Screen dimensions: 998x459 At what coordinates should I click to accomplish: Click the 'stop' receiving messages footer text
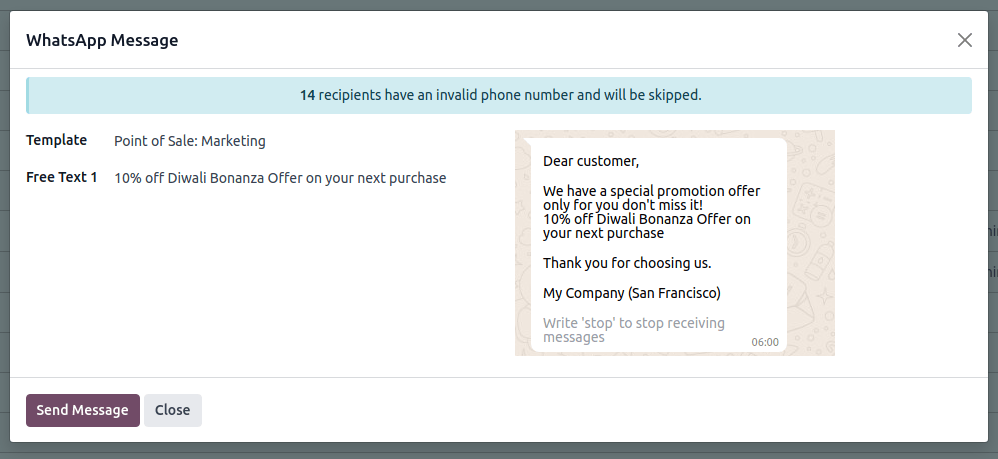point(633,330)
